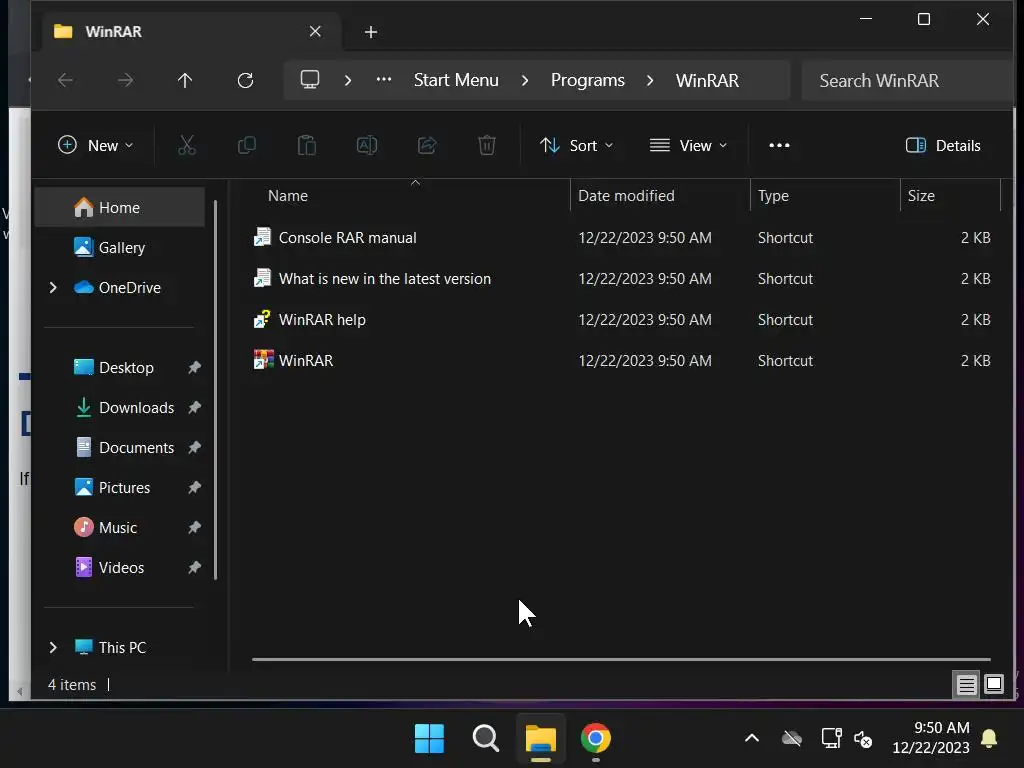Open the Windows Start button
Viewport: 1024px width, 768px height.
click(x=429, y=739)
